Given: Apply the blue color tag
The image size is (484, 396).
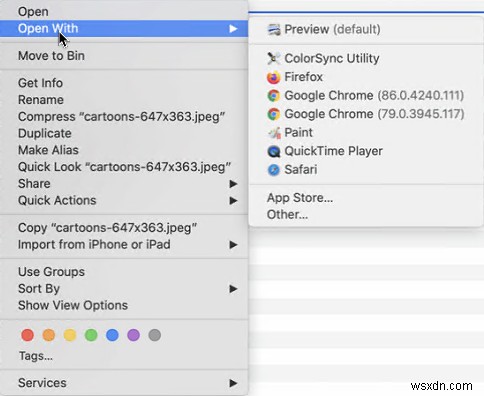Looking at the screenshot, I should [112, 335].
